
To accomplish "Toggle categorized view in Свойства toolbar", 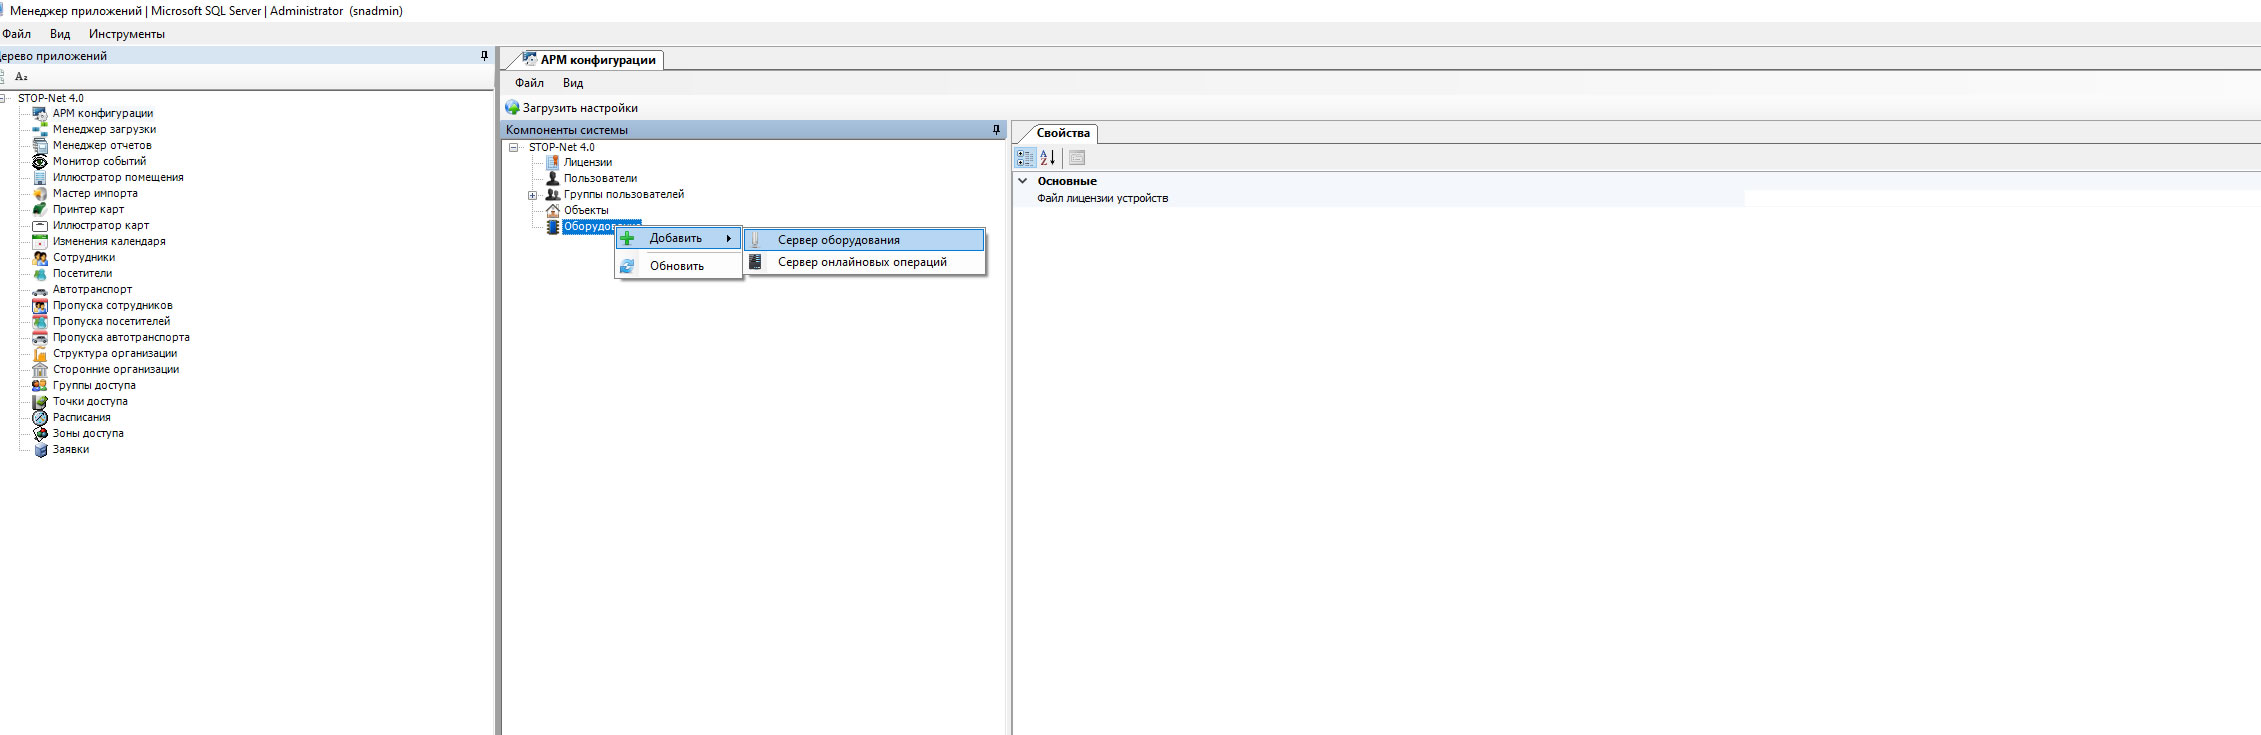I will pyautogui.click(x=1025, y=157).
